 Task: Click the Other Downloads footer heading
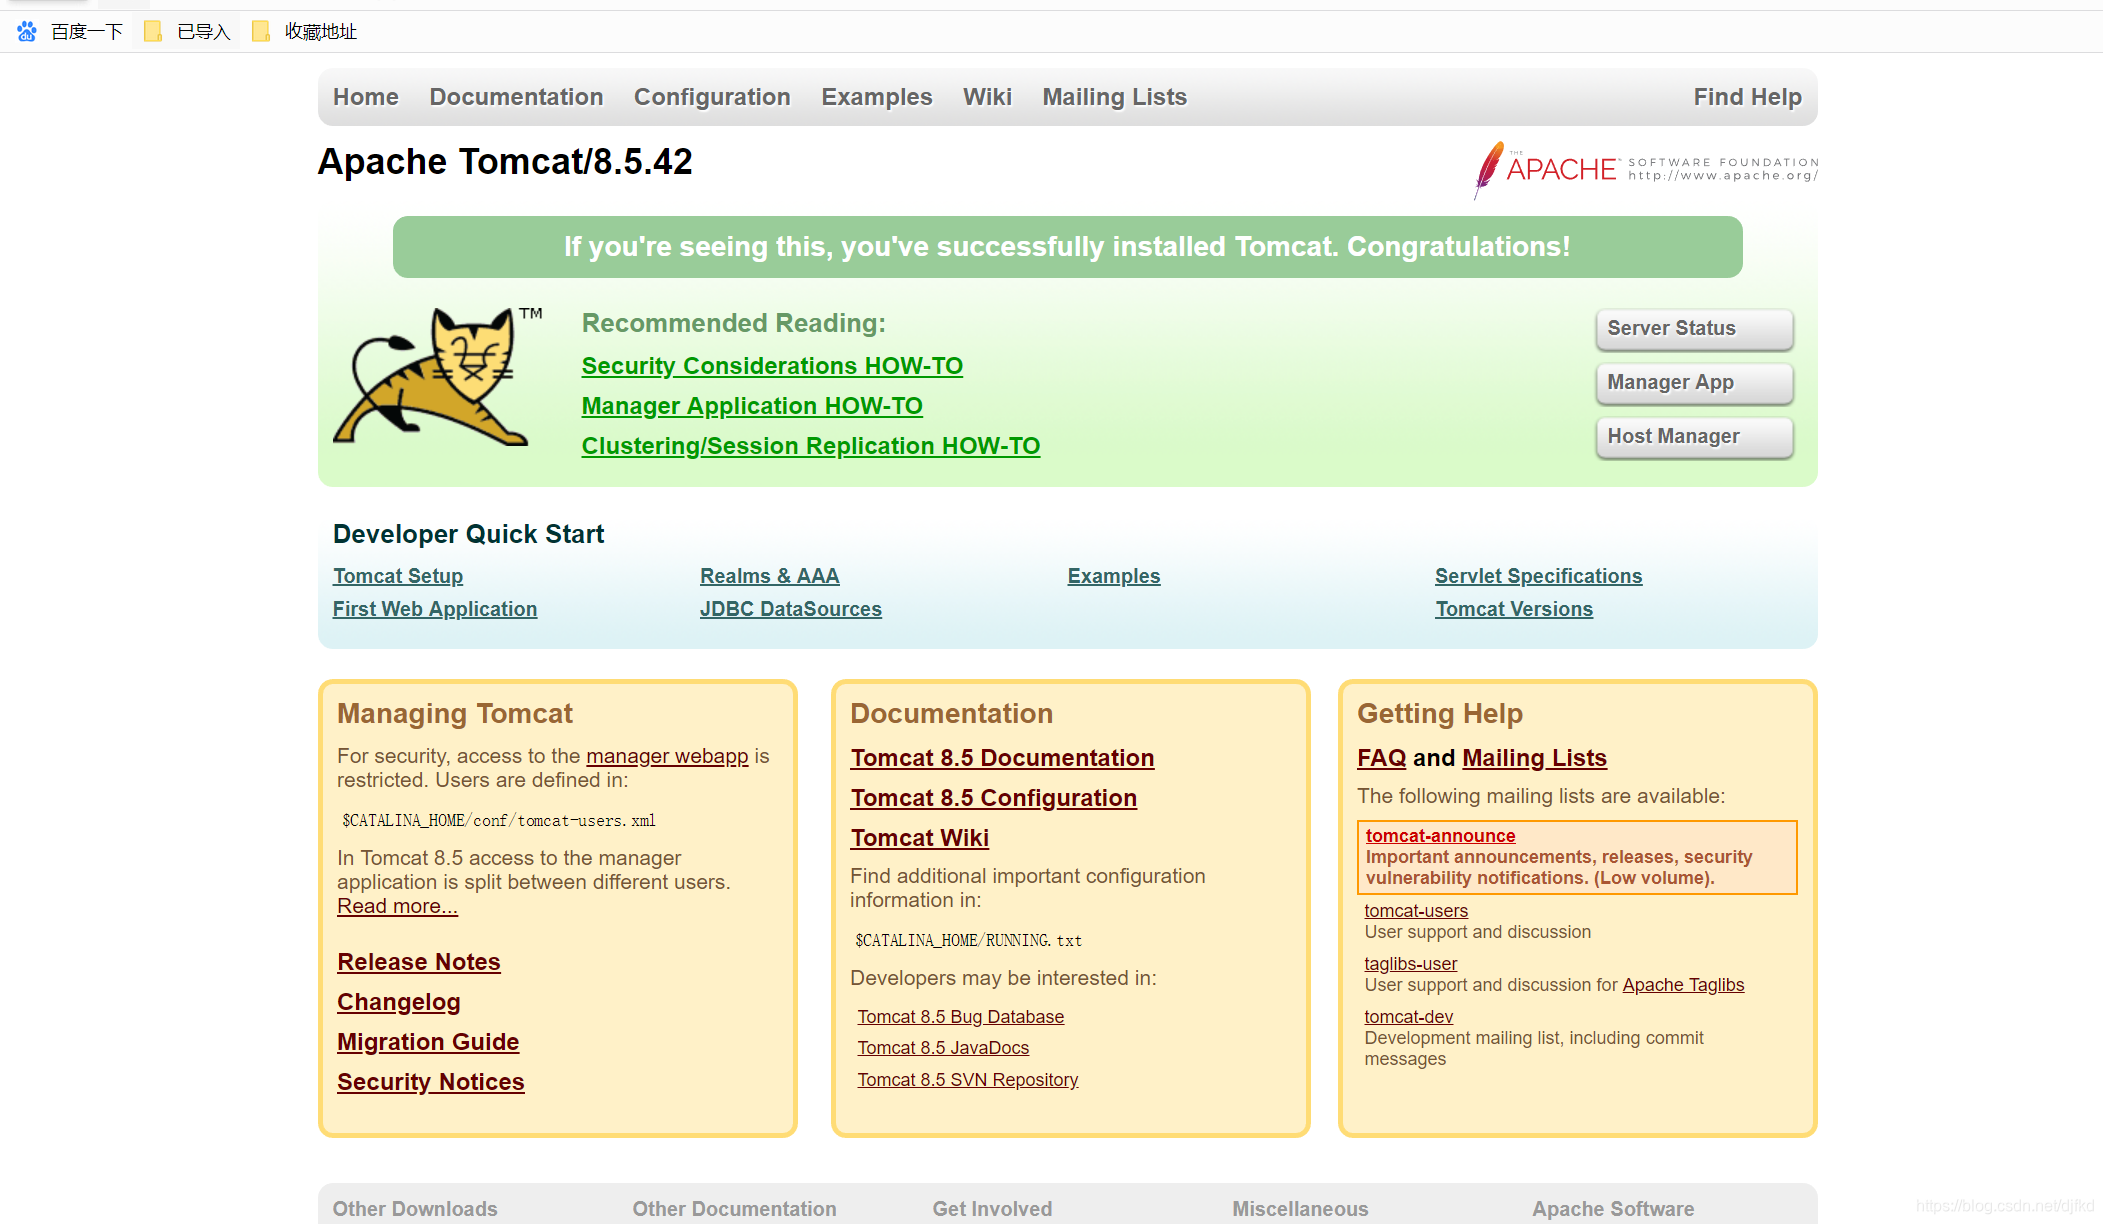415,1209
